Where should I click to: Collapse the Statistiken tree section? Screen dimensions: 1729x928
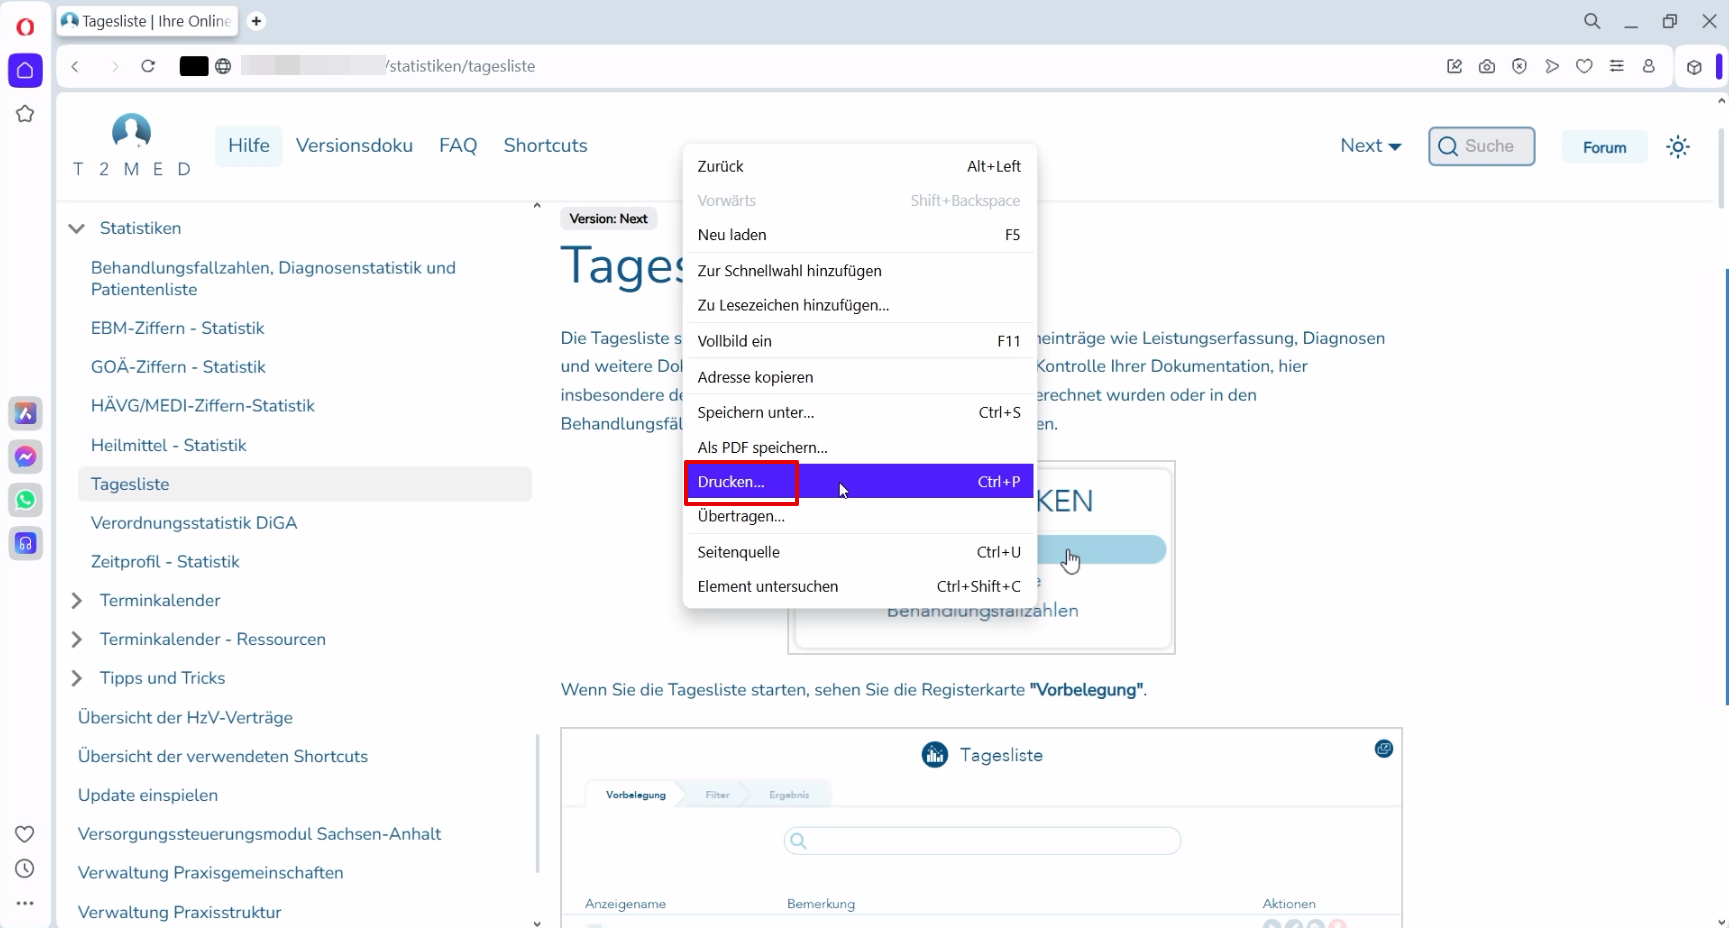pos(76,229)
